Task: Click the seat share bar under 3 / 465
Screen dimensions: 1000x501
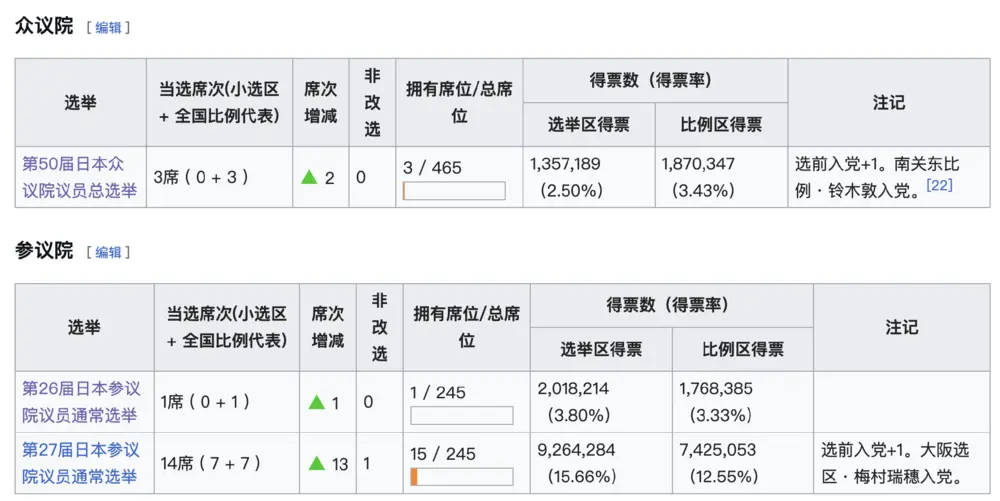Action: click(x=454, y=191)
